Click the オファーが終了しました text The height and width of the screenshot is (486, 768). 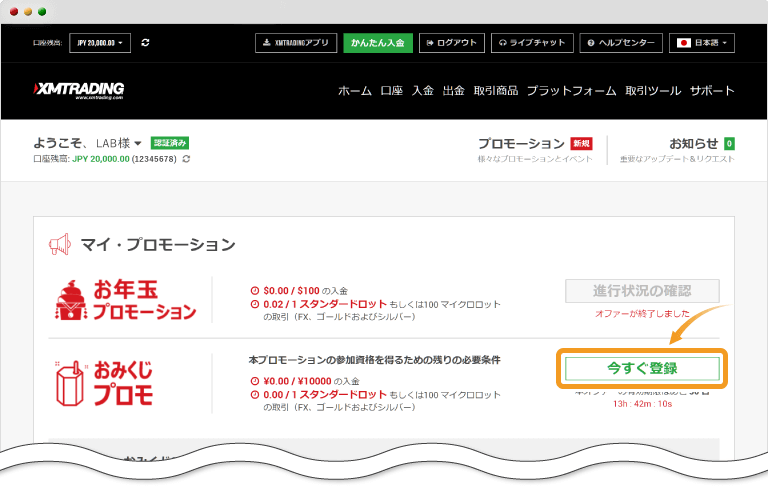coord(642,314)
